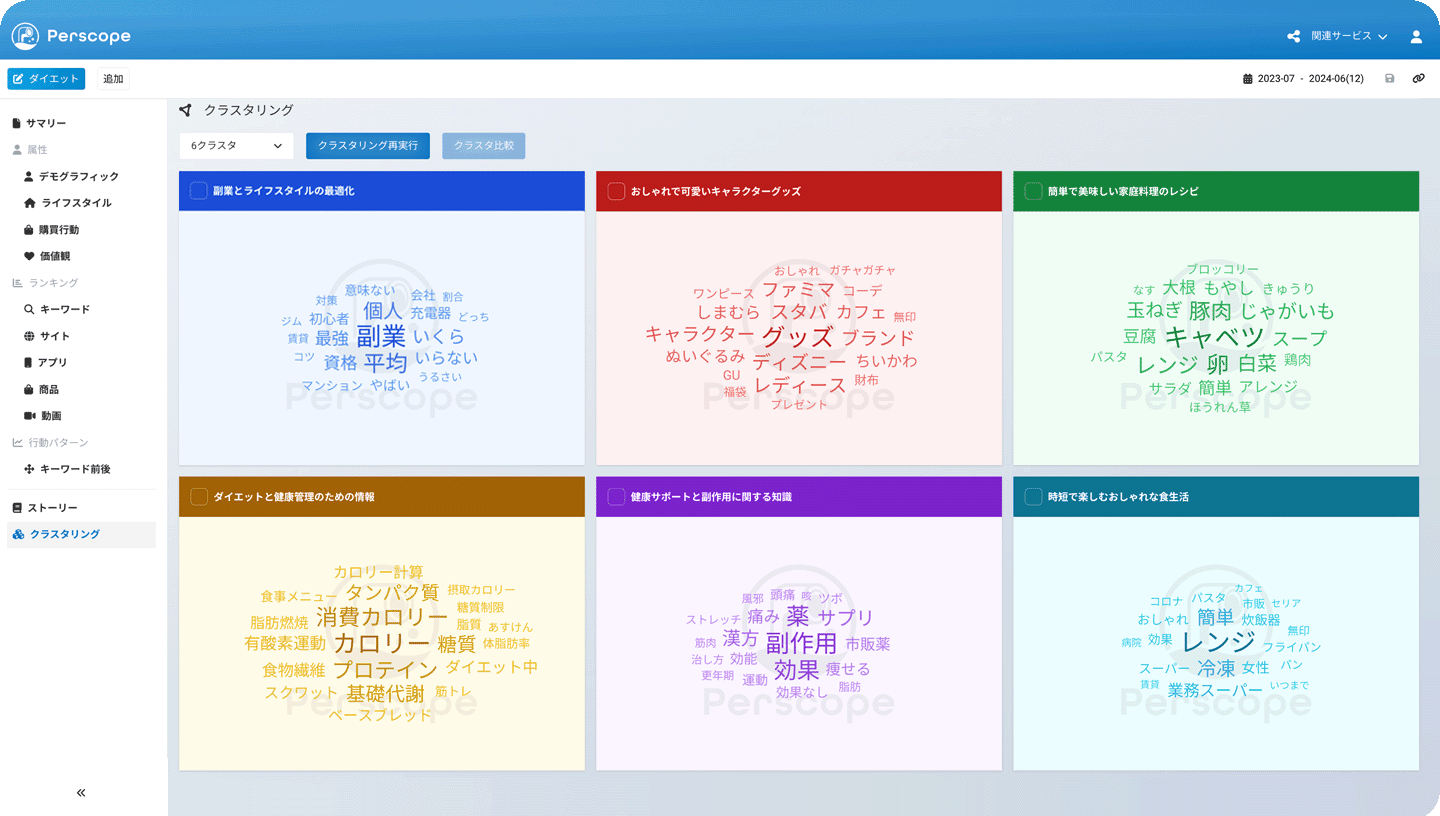The image size is (1440, 816).
Task: Click the word 副作用 in purple cloud
Action: tap(801, 642)
